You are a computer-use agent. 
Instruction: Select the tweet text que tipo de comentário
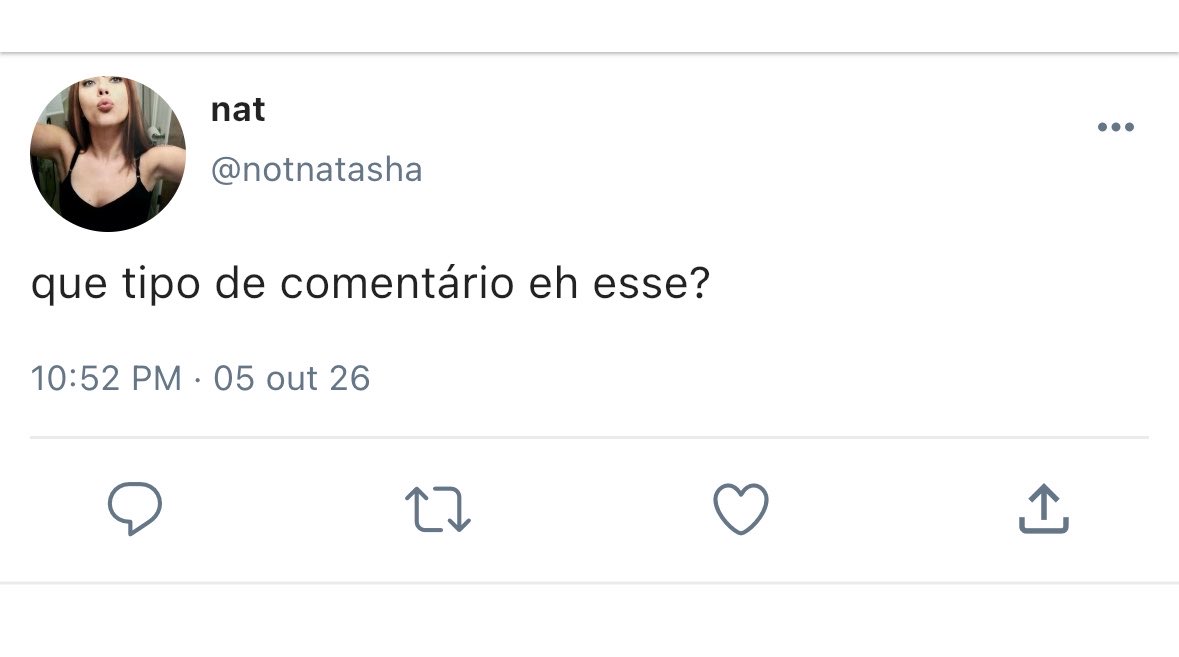coord(272,284)
